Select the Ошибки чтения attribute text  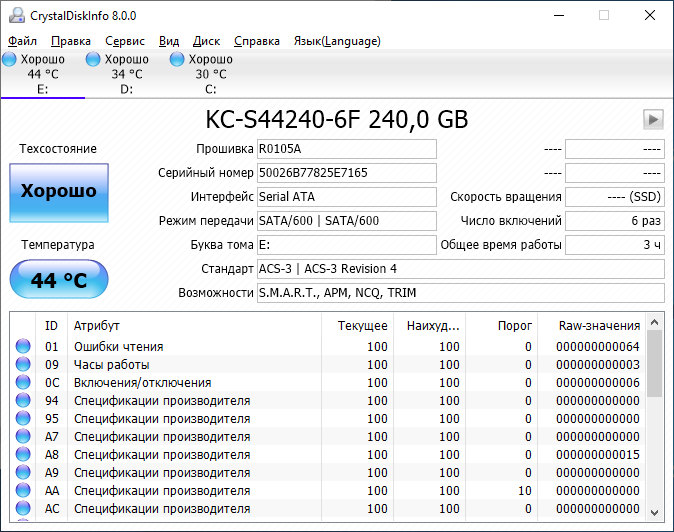119,347
